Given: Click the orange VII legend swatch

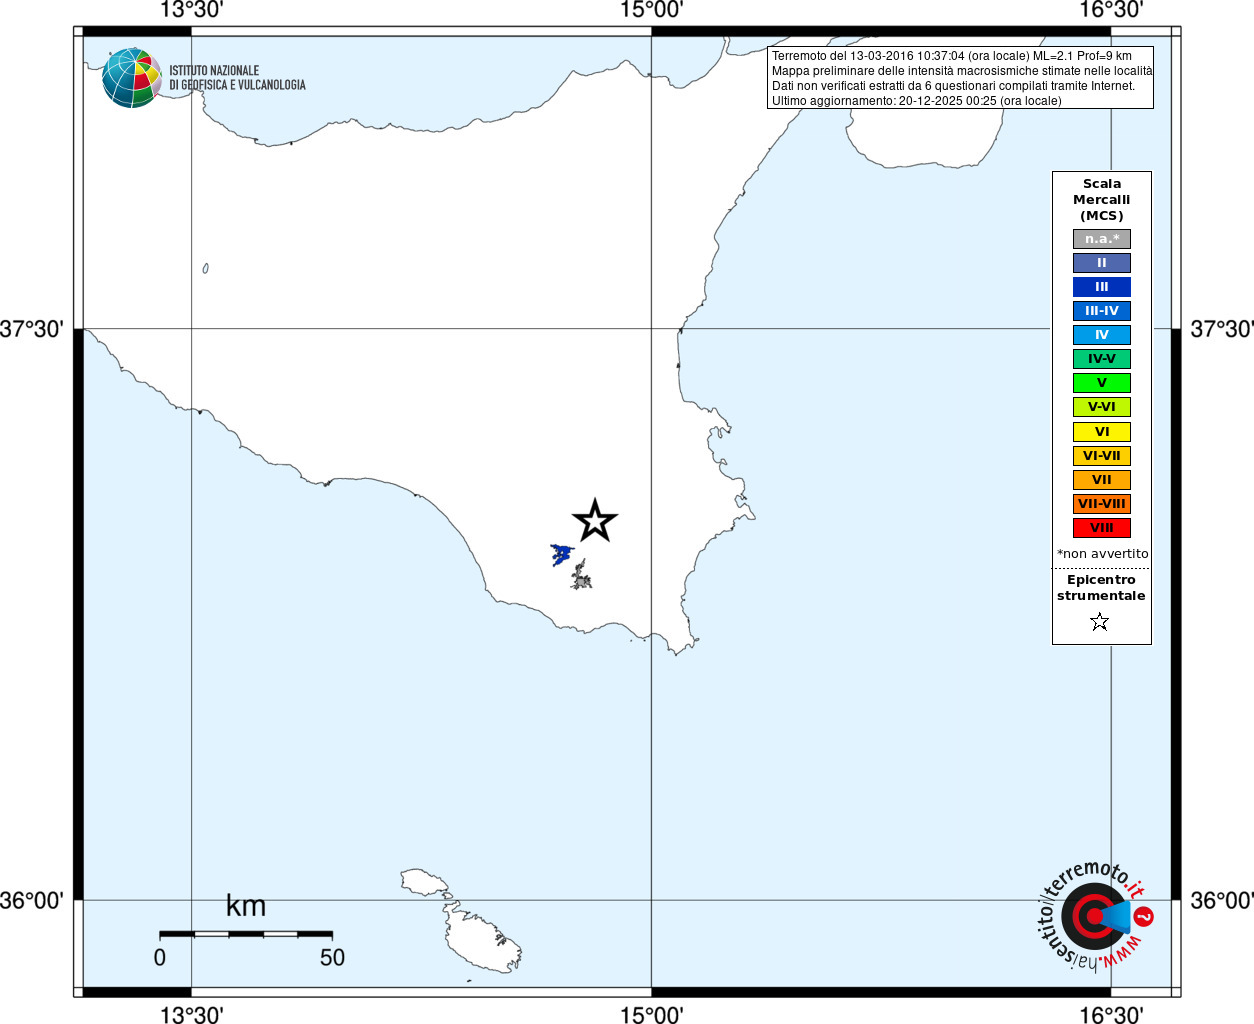Looking at the screenshot, I should pyautogui.click(x=1101, y=480).
